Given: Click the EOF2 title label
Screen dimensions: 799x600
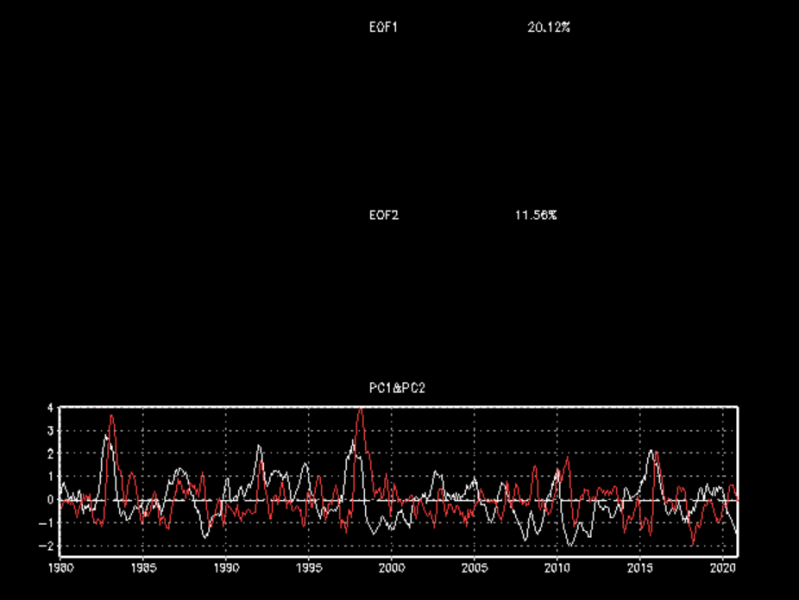Looking at the screenshot, I should 384,215.
